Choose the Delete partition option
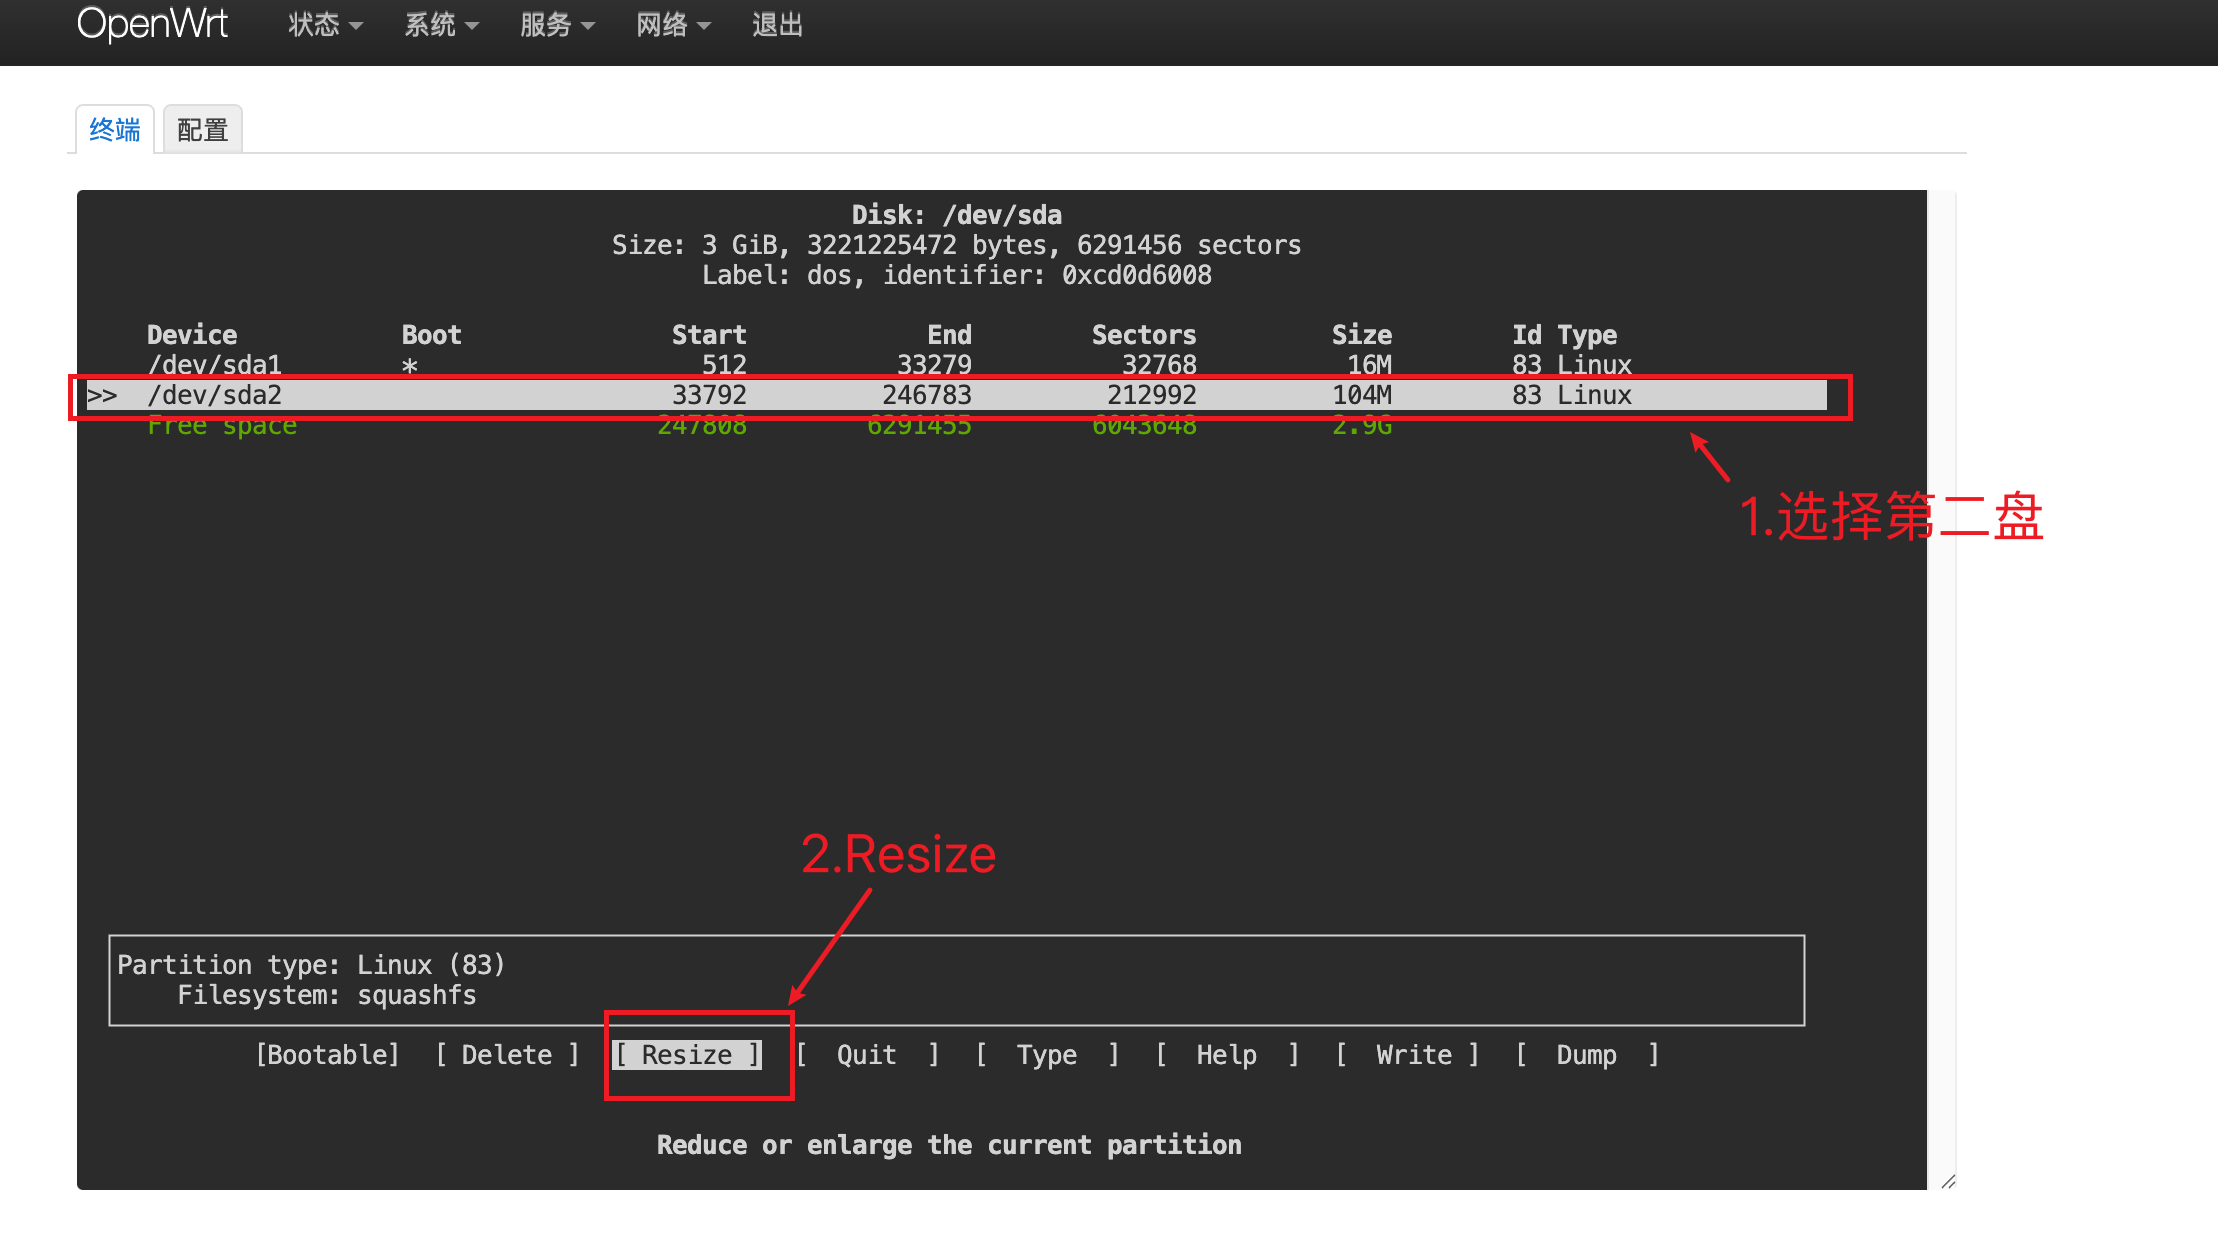Viewport: 2218px width, 1242px height. click(507, 1055)
